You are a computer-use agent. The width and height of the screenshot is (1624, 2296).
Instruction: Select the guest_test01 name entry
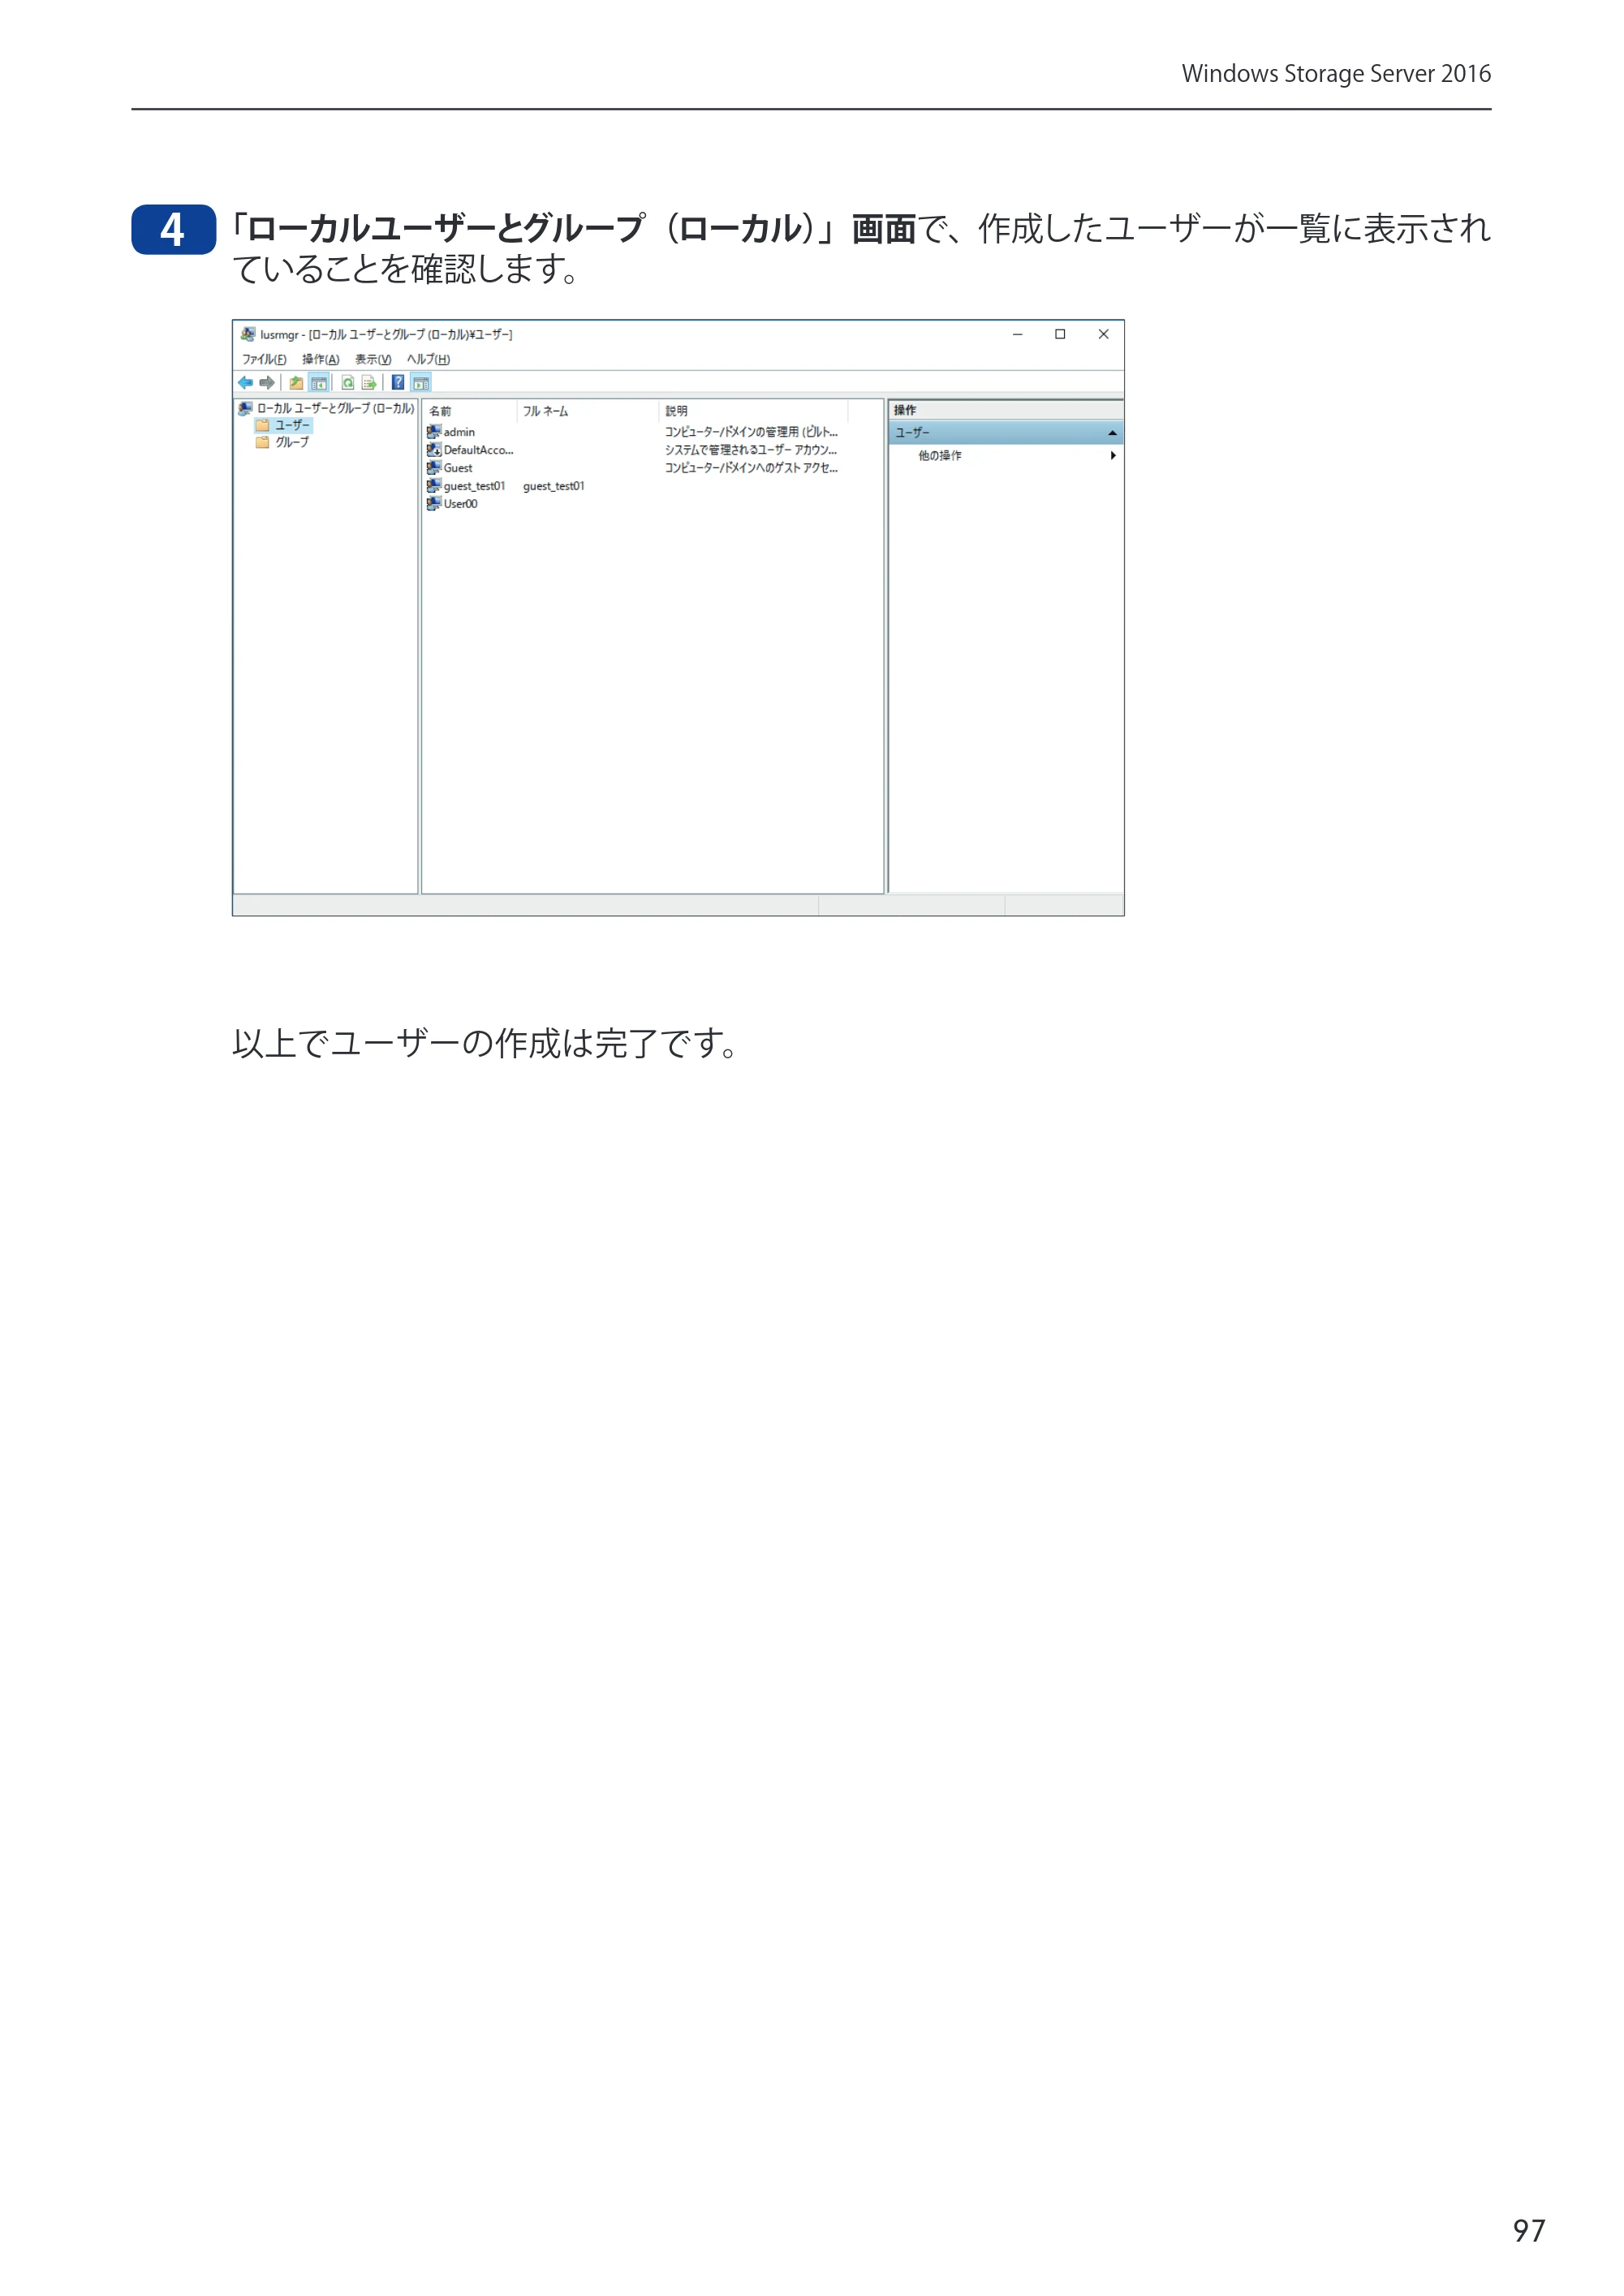475,486
